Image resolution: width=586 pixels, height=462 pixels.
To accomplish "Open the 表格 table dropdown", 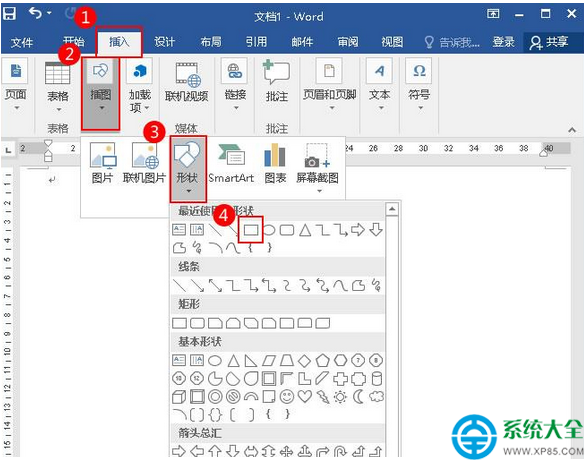I will (58, 87).
